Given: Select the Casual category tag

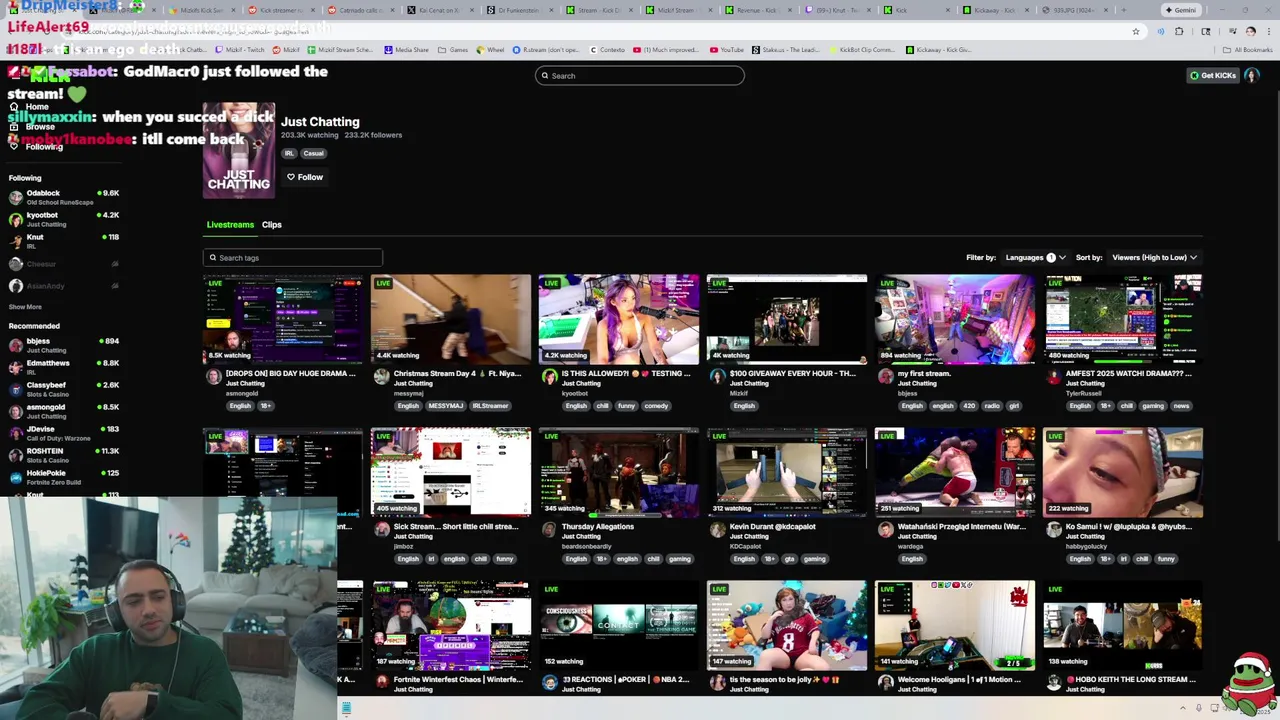Looking at the screenshot, I should (x=314, y=153).
